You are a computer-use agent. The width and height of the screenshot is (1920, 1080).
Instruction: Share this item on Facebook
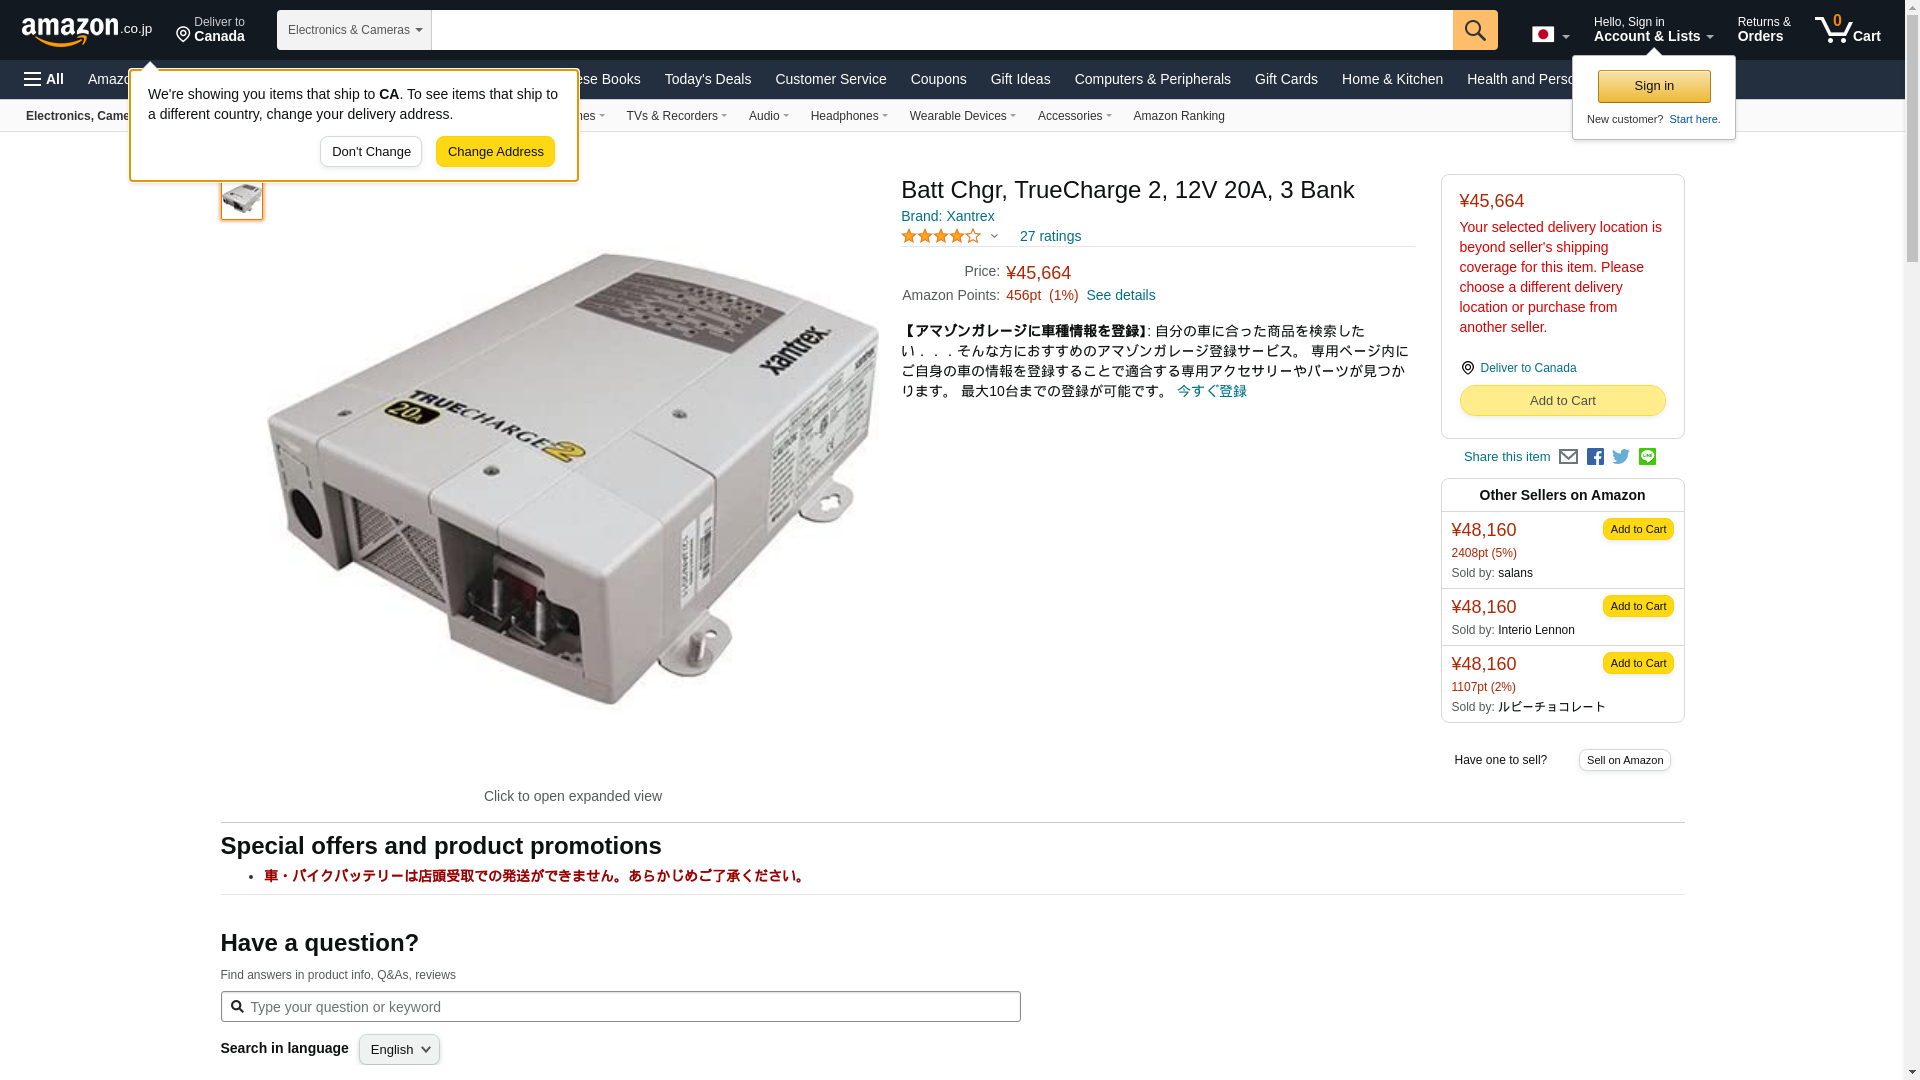click(1595, 457)
